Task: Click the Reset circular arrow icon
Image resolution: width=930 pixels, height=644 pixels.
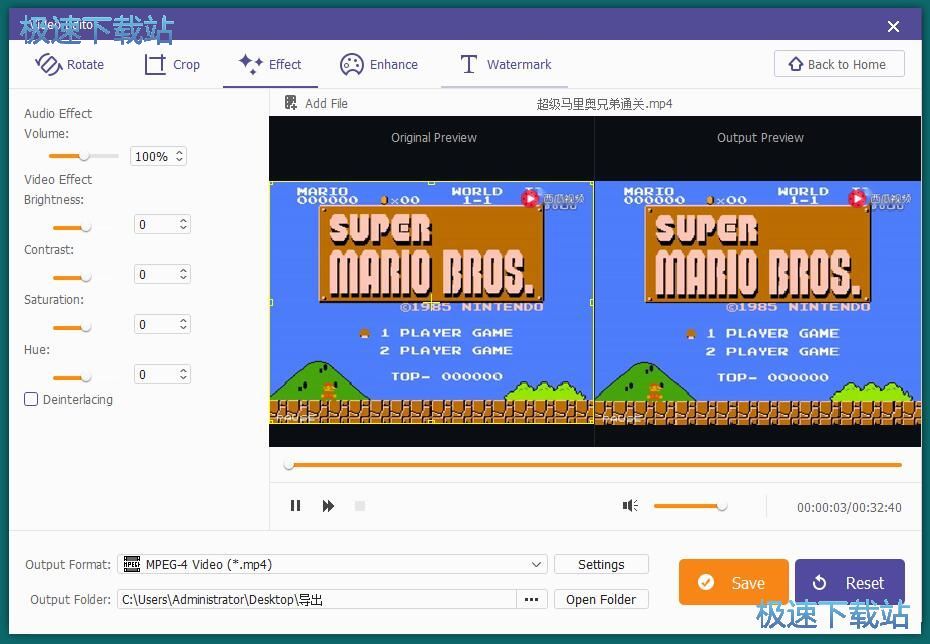Action: coord(819,583)
